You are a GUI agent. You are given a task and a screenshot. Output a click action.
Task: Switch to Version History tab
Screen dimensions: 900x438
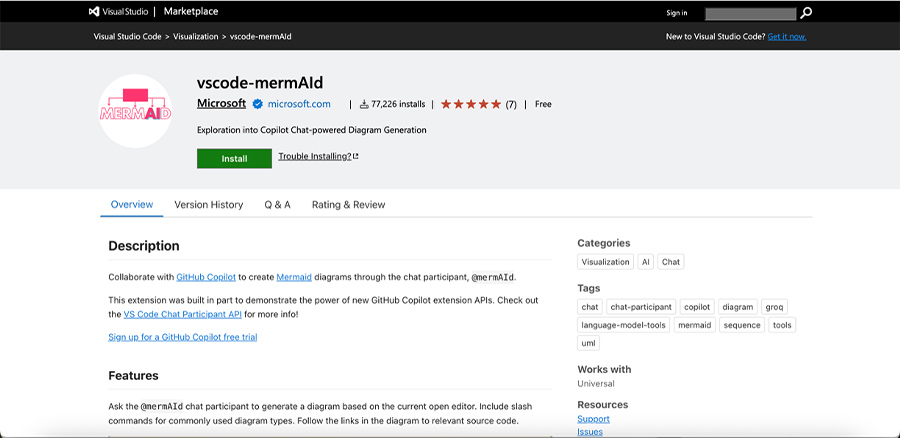pyautogui.click(x=209, y=204)
